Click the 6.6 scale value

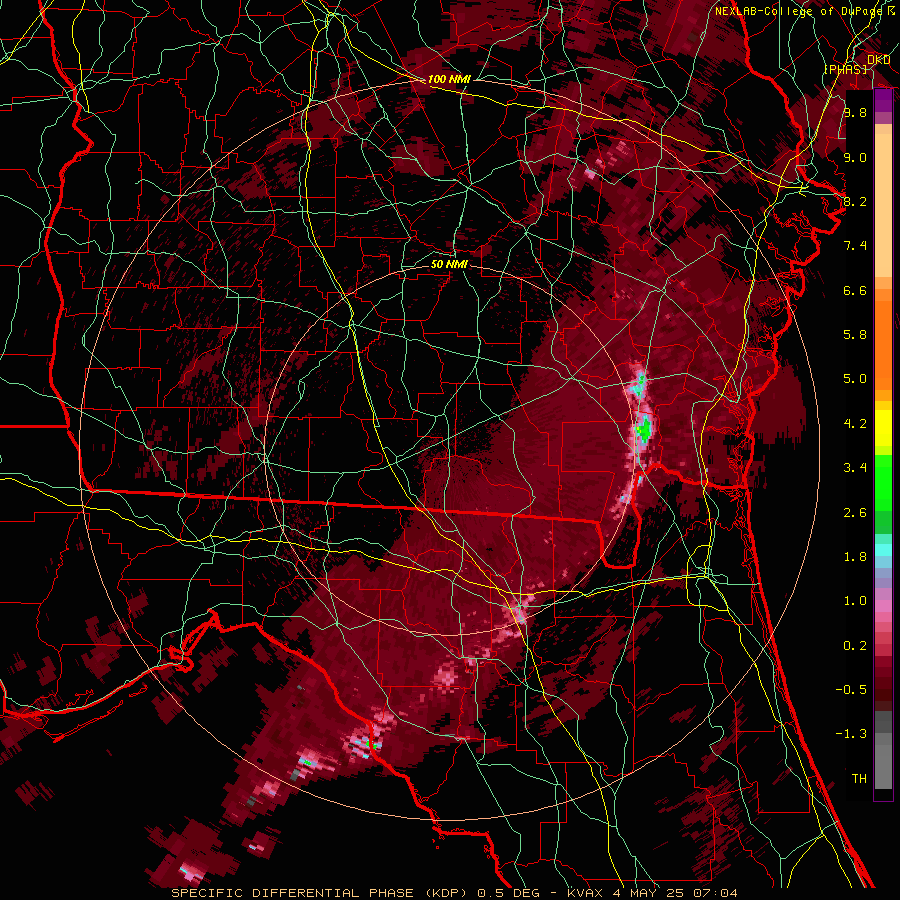tap(855, 290)
